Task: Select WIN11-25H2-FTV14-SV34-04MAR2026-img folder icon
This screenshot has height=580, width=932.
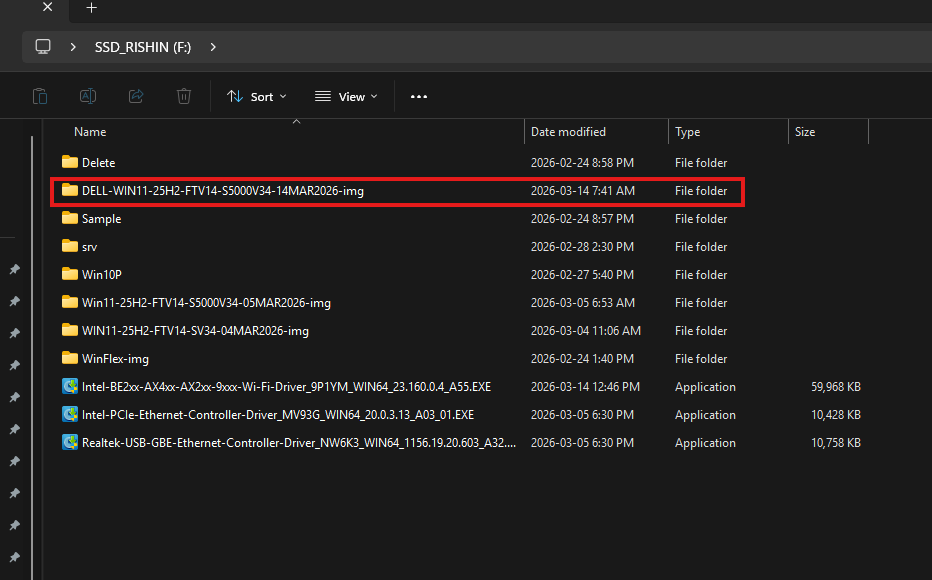Action: [70, 329]
